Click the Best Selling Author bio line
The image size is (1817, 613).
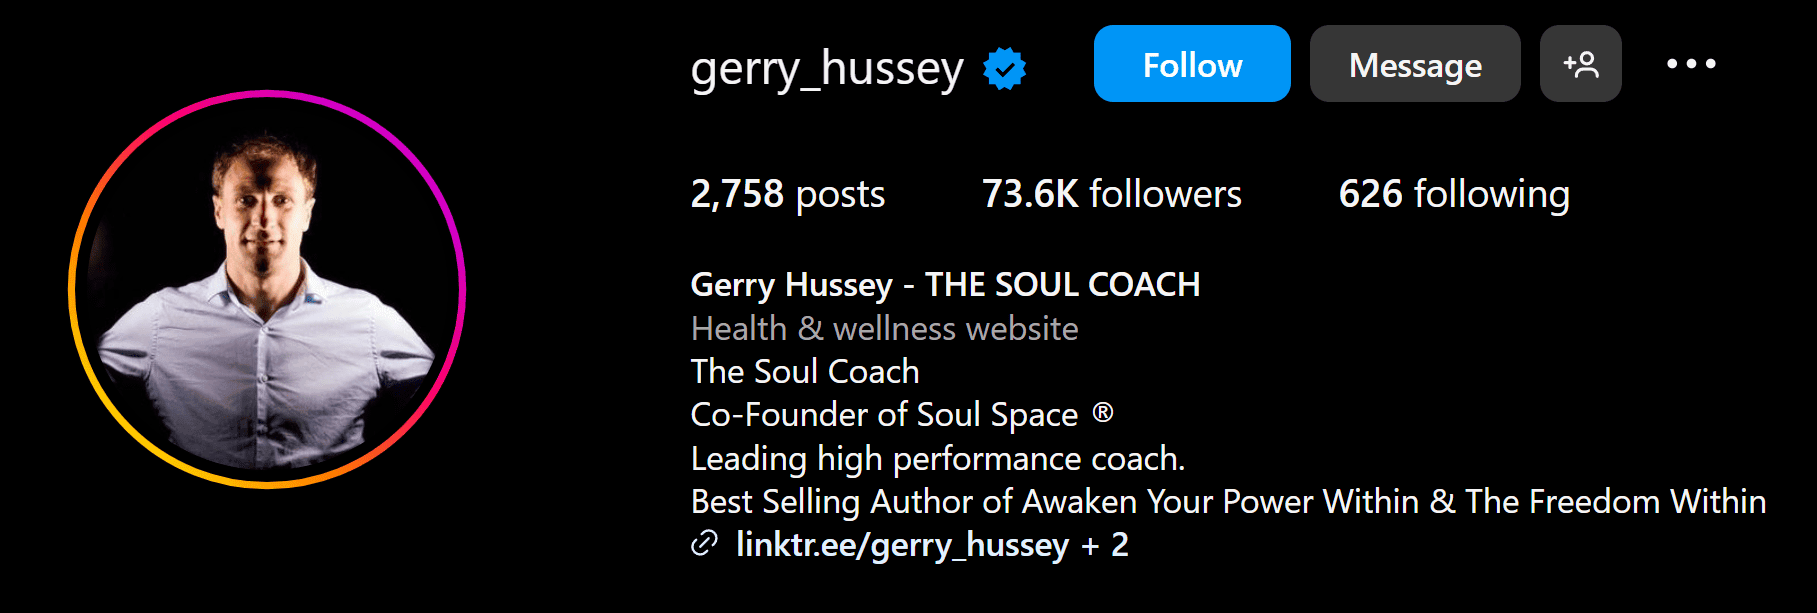coord(1228,502)
